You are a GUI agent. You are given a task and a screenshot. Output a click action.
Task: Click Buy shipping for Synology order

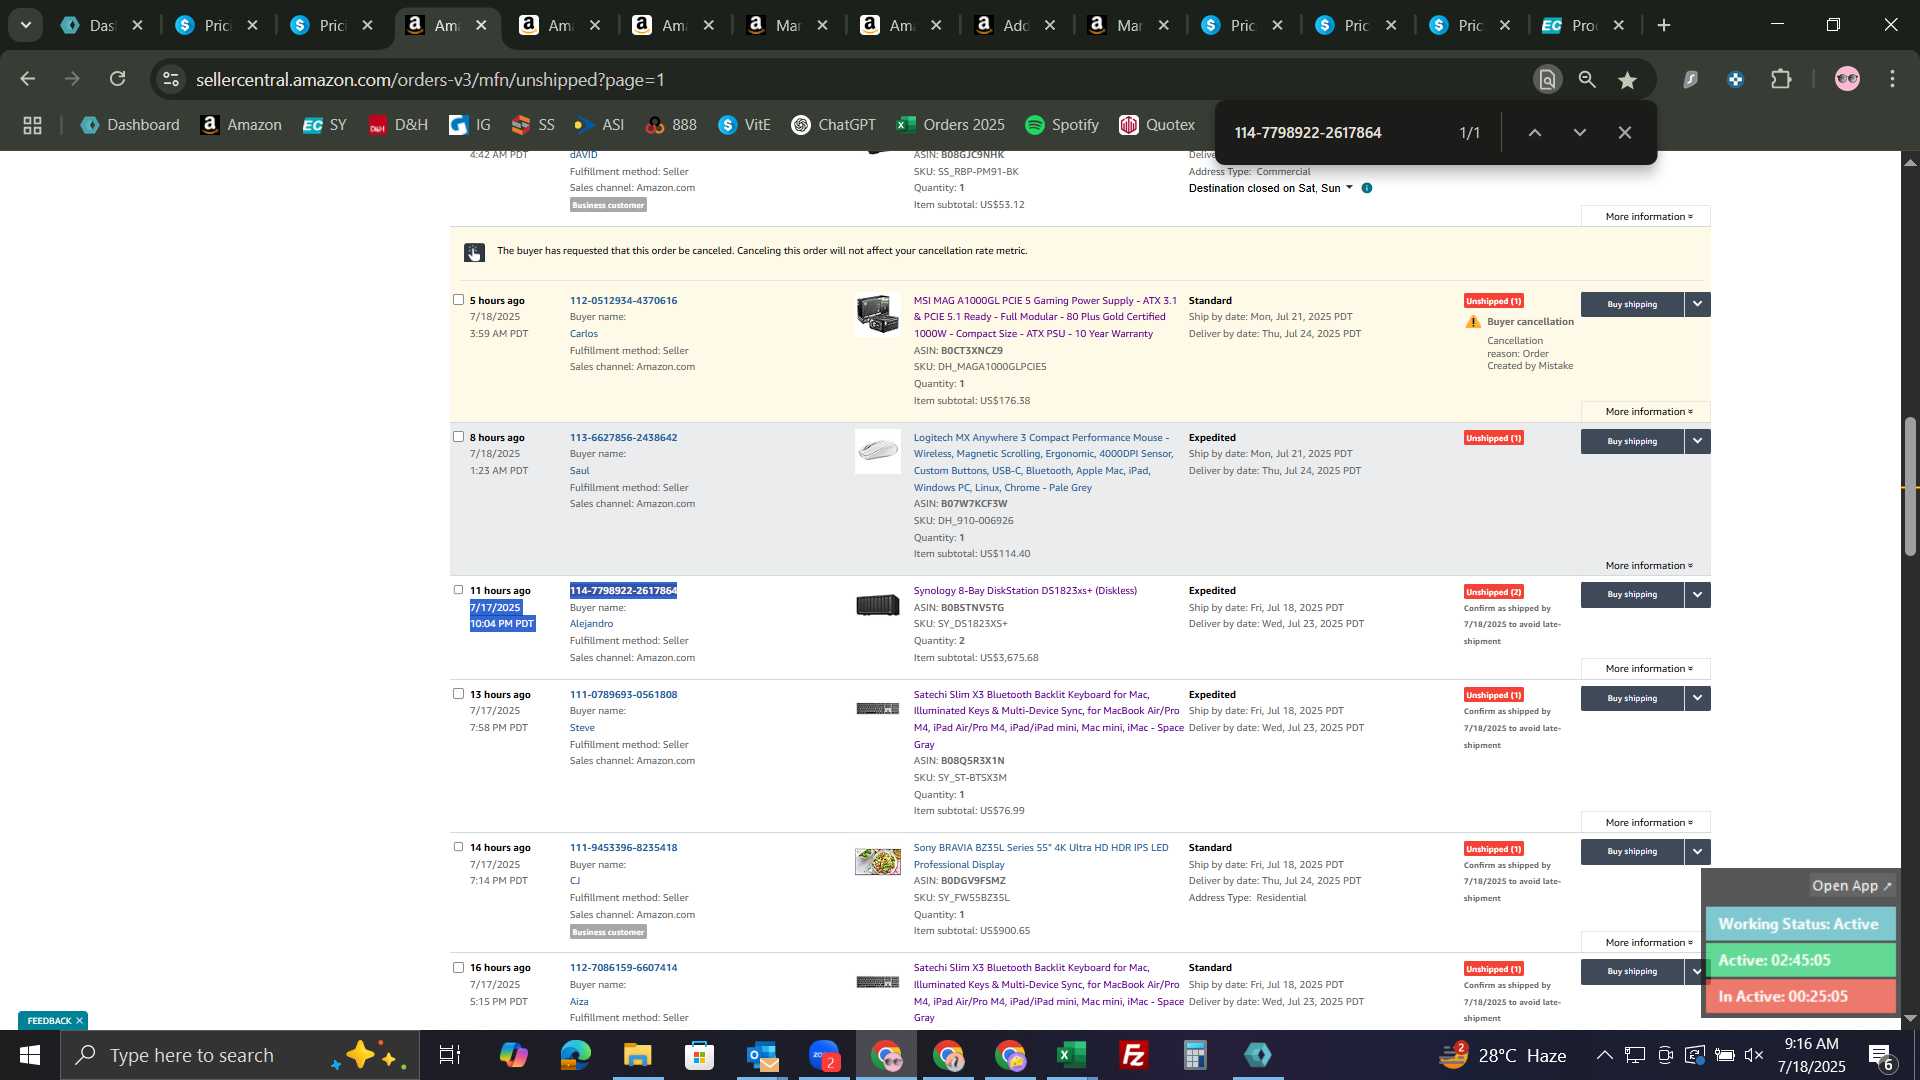coord(1632,594)
